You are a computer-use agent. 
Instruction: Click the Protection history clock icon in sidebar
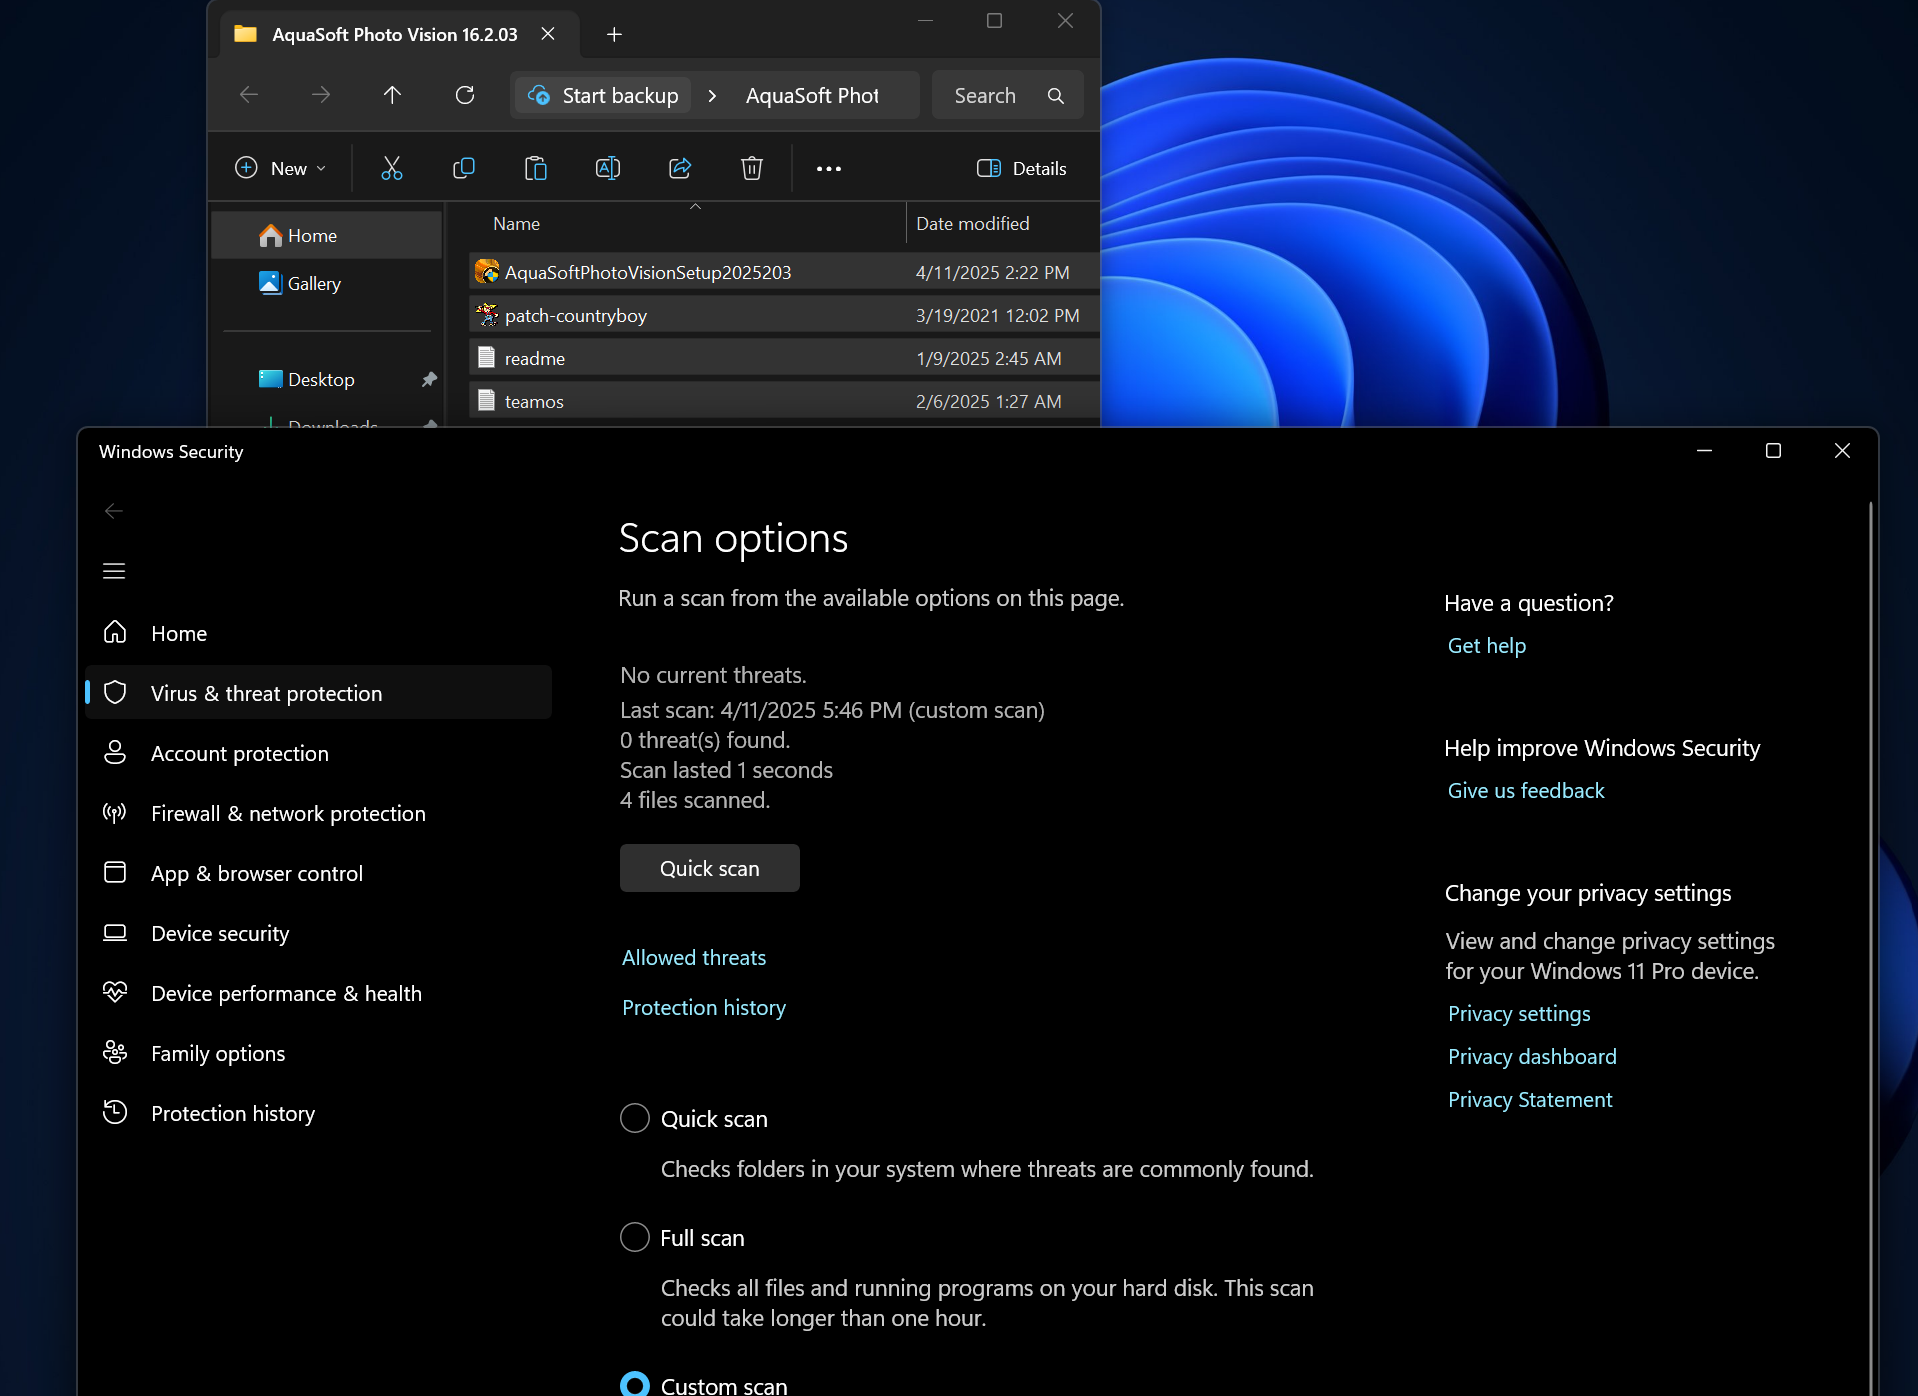(115, 1112)
